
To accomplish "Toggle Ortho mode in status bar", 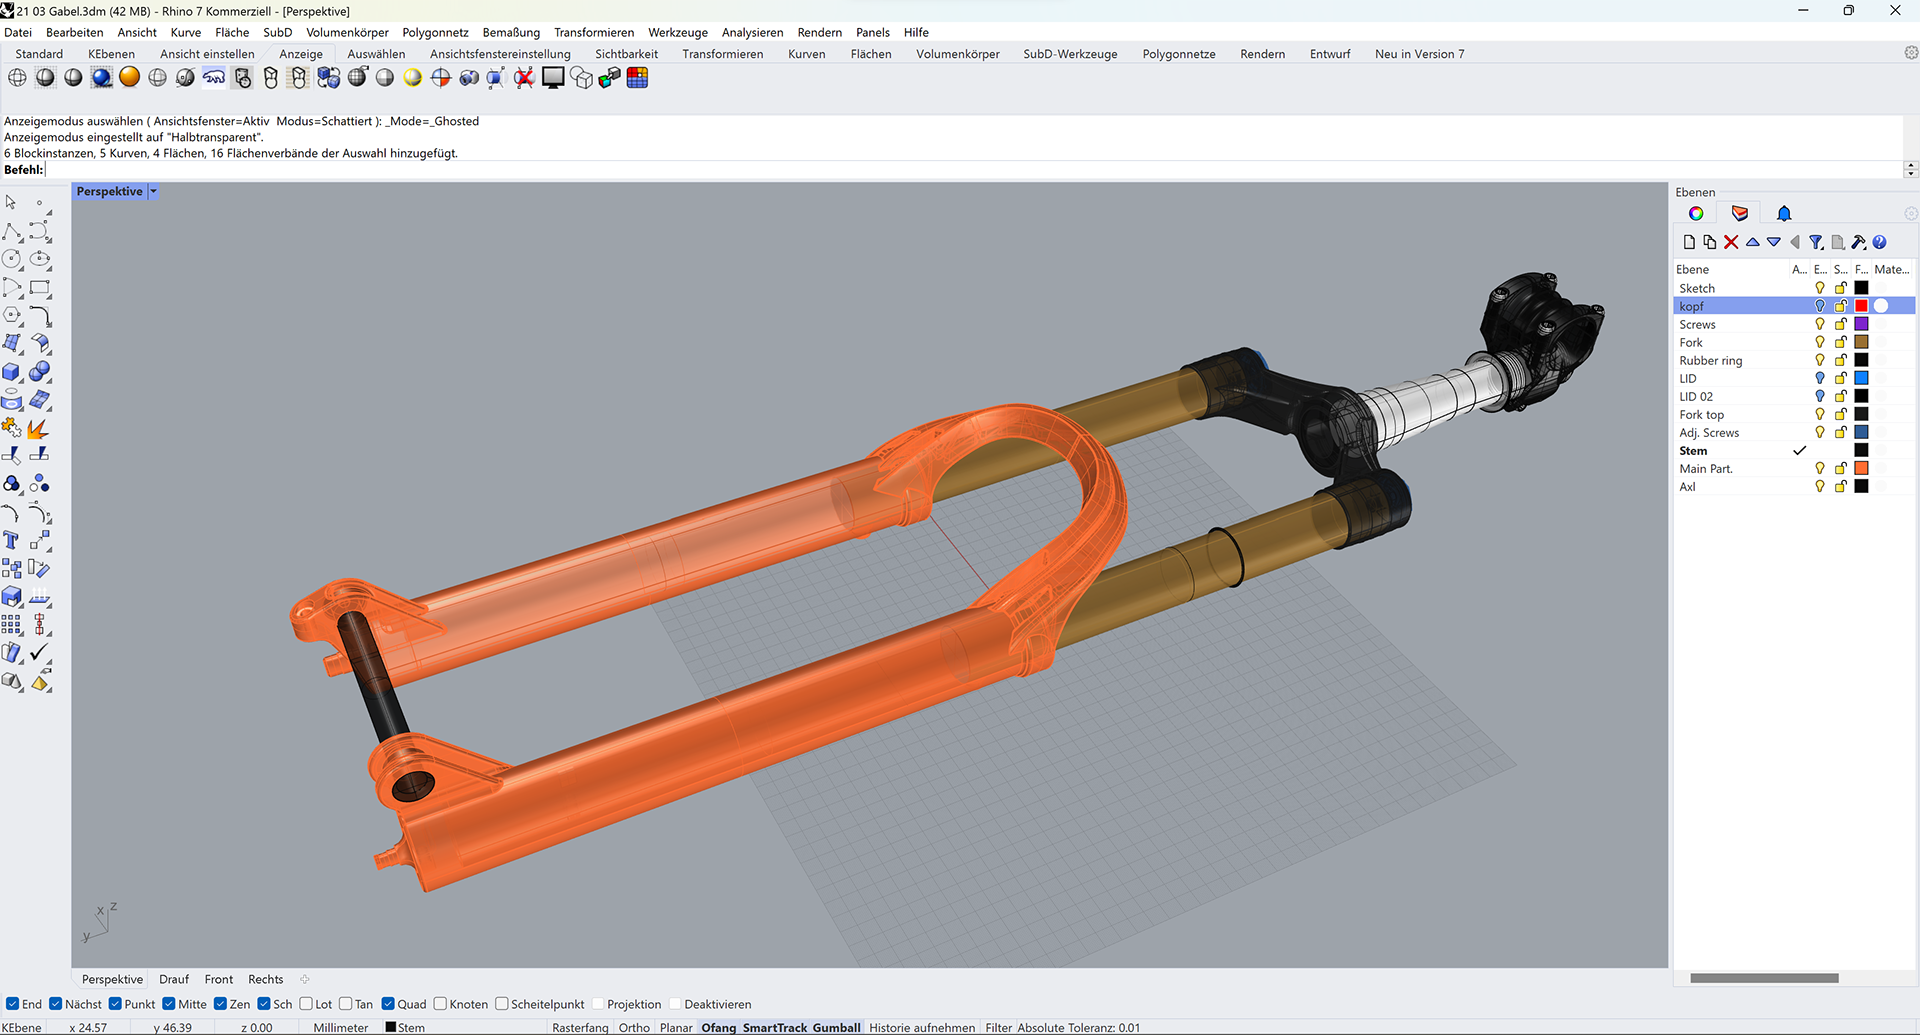I will click(634, 1027).
